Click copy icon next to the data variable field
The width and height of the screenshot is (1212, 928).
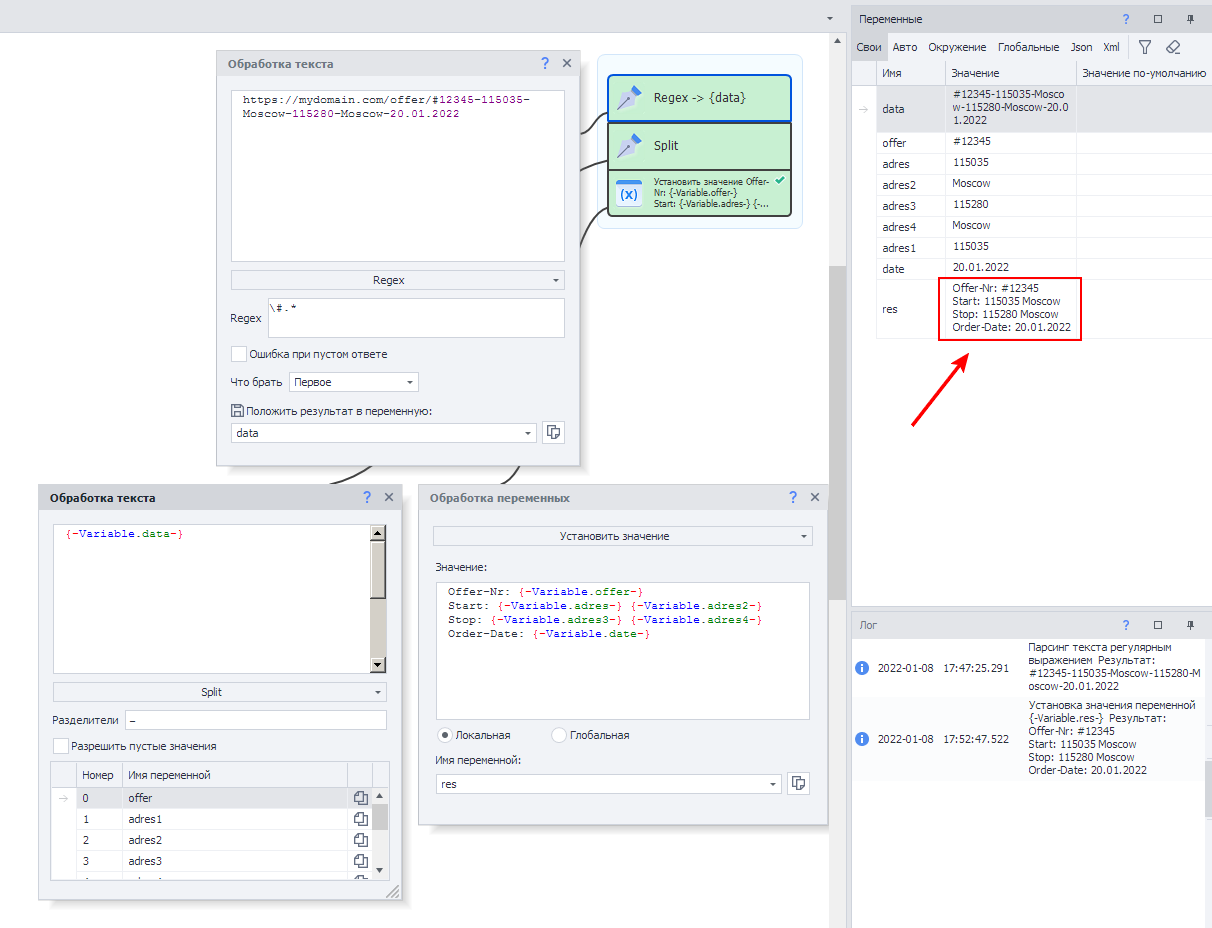pos(552,433)
